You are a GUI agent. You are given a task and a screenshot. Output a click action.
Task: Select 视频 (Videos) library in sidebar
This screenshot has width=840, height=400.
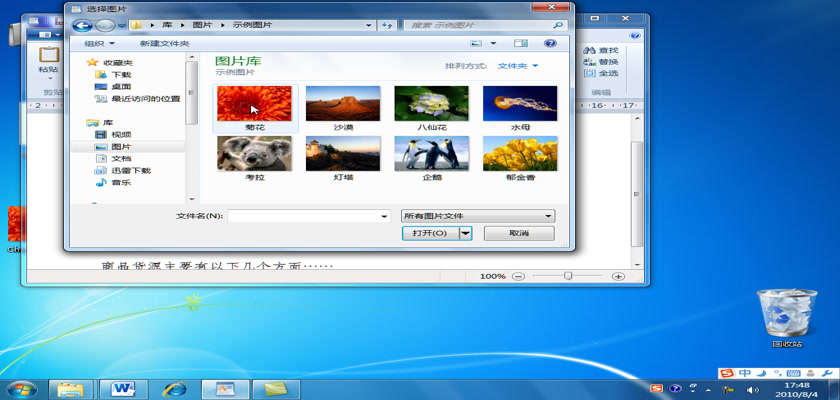[x=120, y=134]
